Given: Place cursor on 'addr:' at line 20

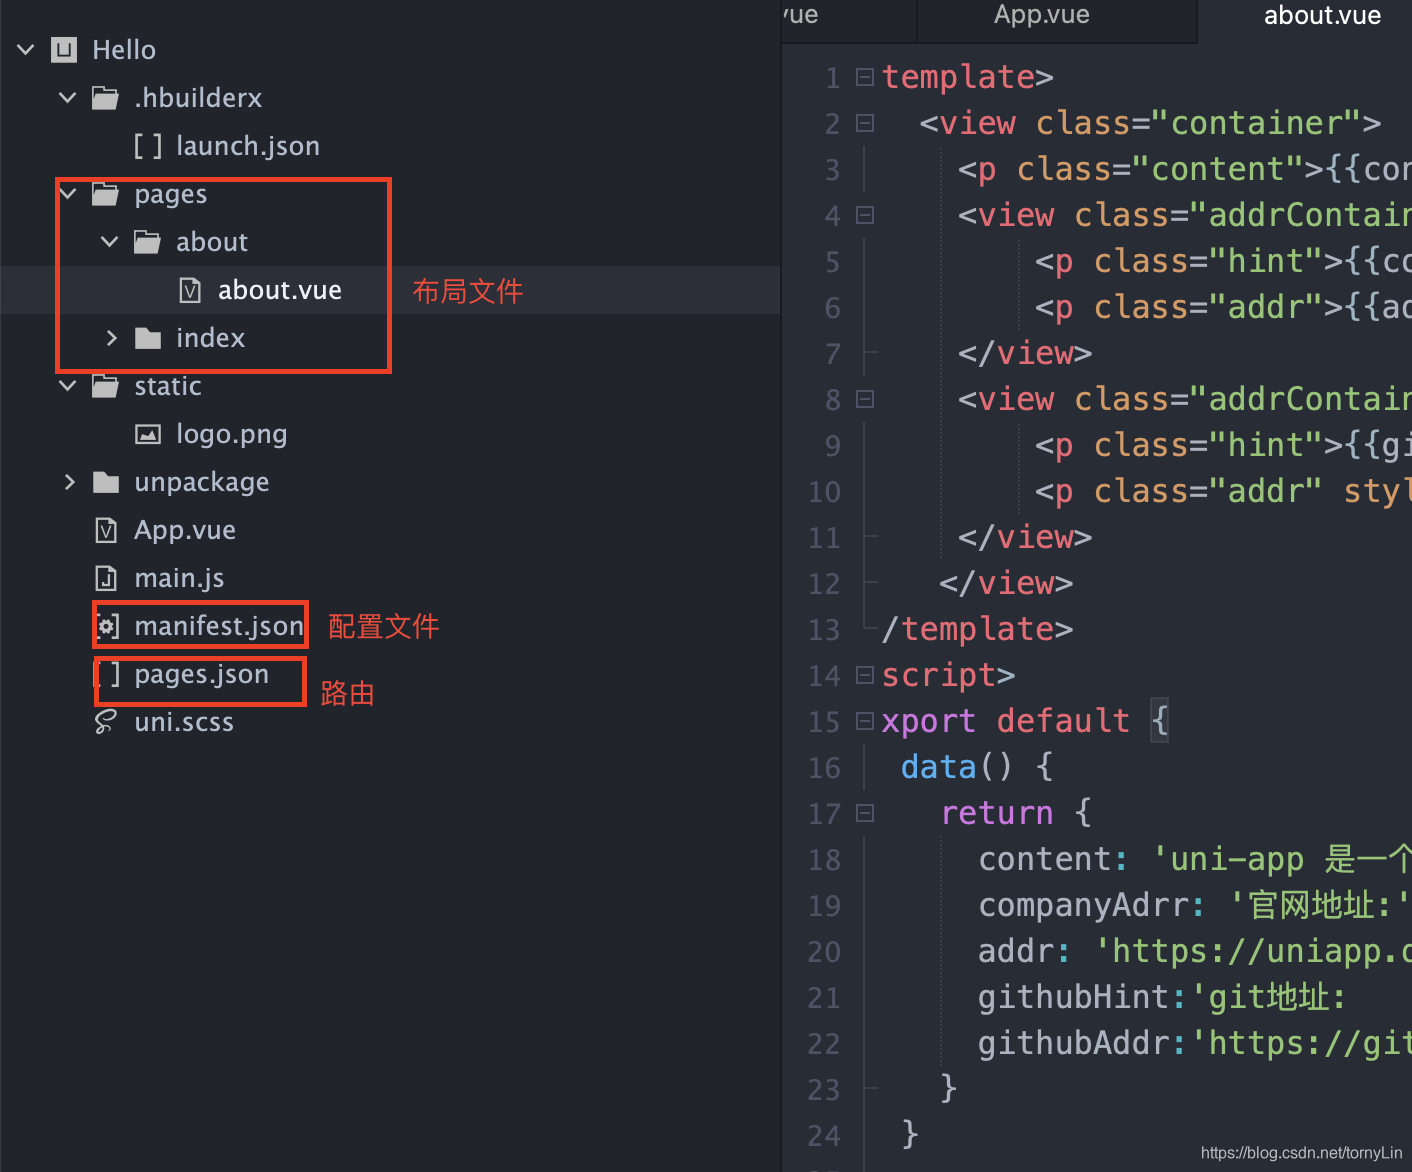Looking at the screenshot, I should [1024, 951].
